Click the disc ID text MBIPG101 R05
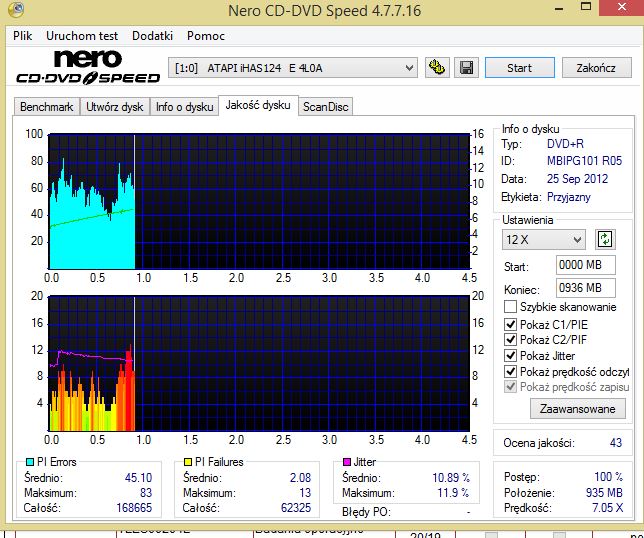Viewport: 644px width, 538px height. (x=584, y=161)
